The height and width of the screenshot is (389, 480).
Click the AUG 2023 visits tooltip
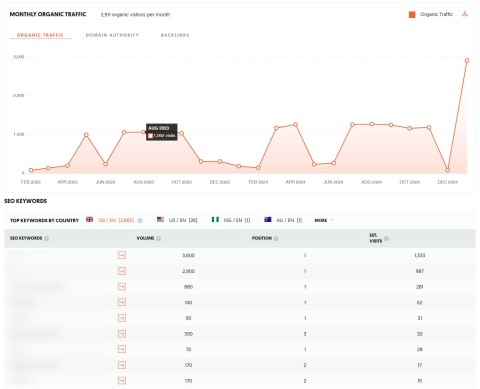click(x=162, y=132)
